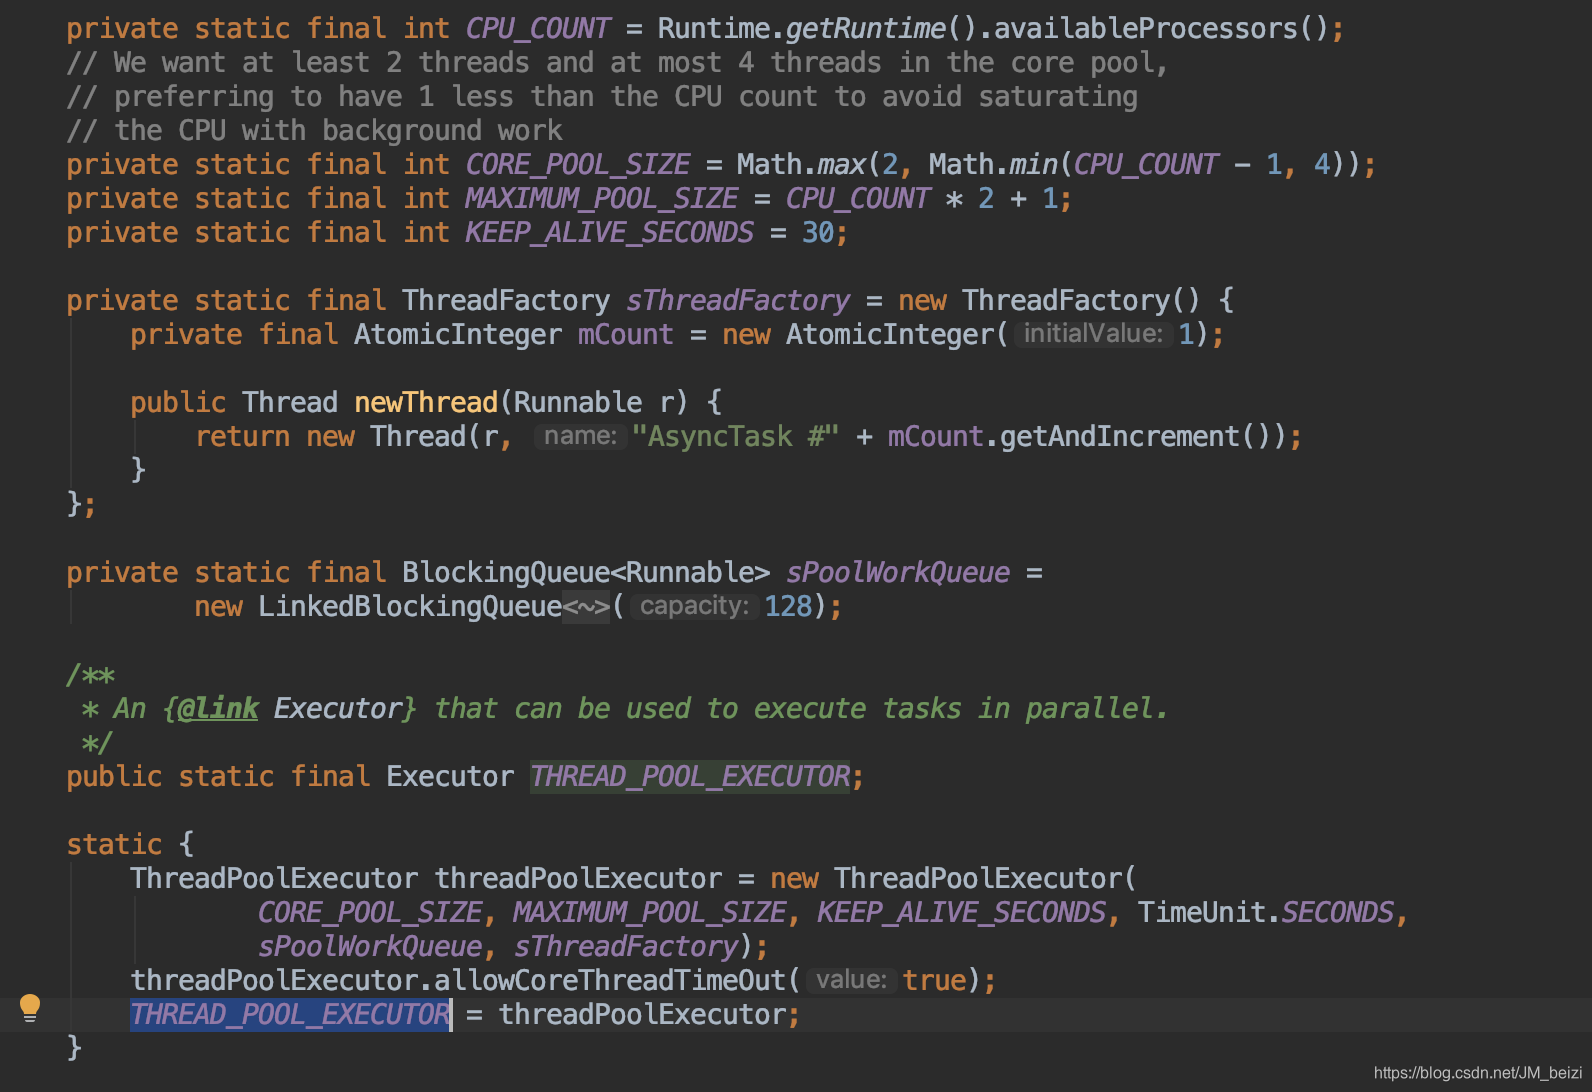This screenshot has width=1592, height=1092.
Task: Click the sThreadFactory field name declaration
Action: (738, 301)
